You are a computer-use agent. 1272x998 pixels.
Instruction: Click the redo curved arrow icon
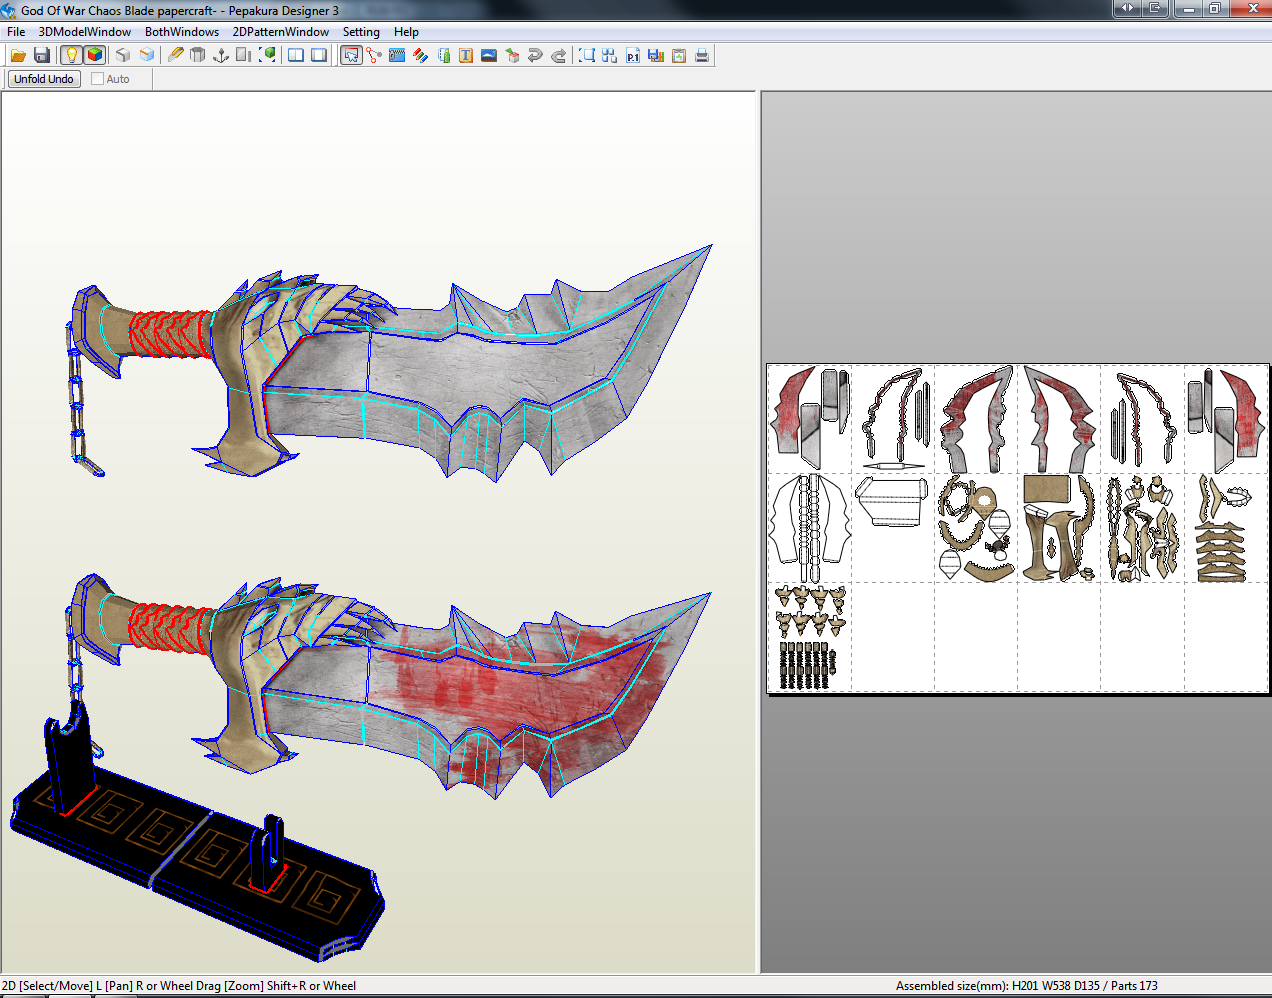pos(558,55)
